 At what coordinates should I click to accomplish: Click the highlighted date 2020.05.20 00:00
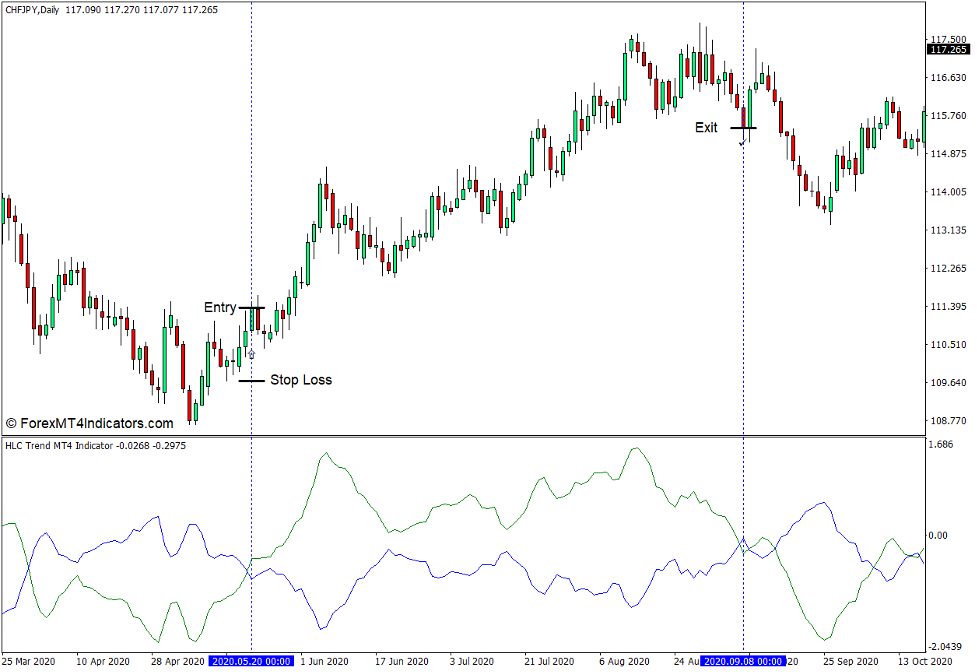point(251,660)
